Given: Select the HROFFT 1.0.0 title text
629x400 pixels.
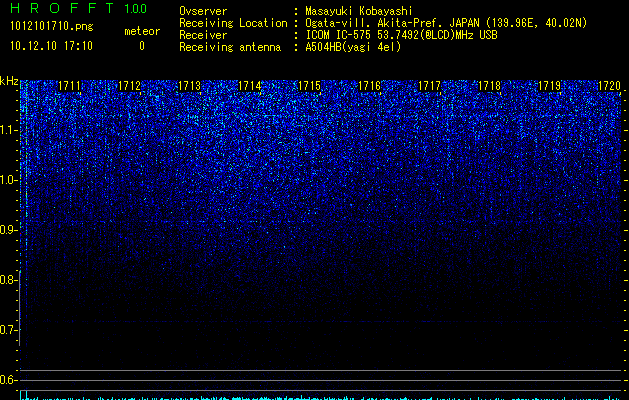Looking at the screenshot, I should (78, 8).
